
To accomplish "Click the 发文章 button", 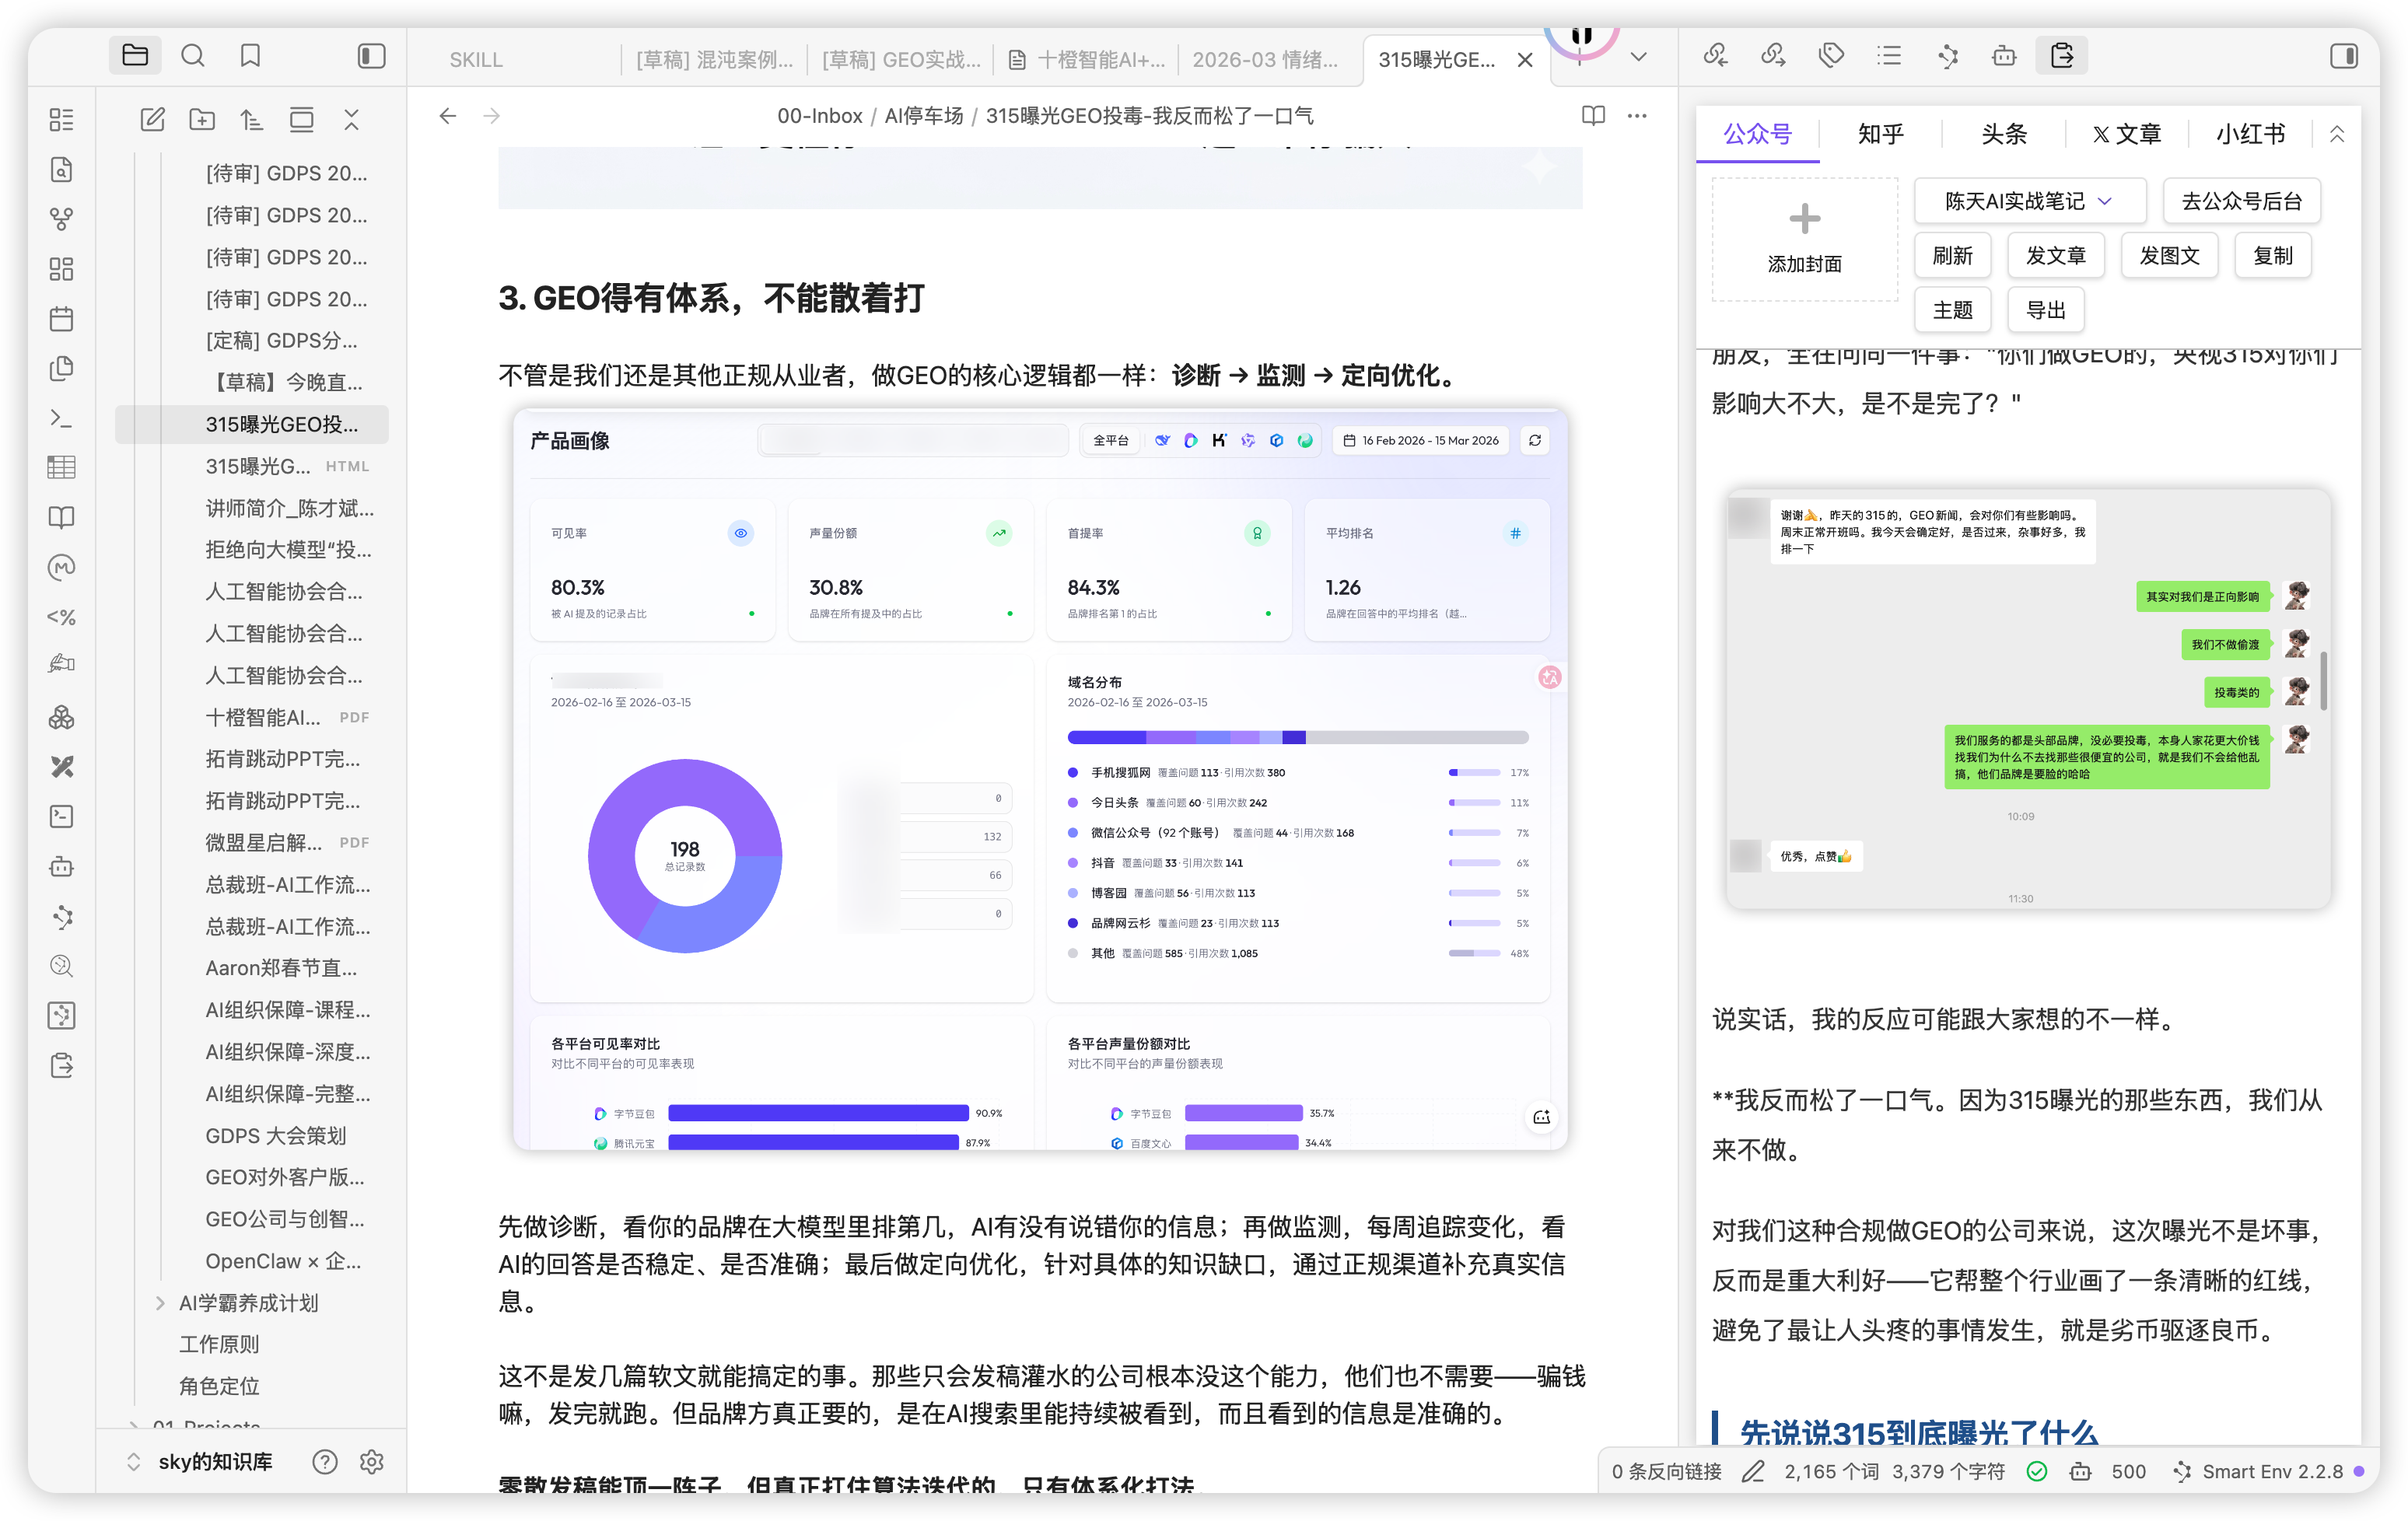I will (2055, 256).
